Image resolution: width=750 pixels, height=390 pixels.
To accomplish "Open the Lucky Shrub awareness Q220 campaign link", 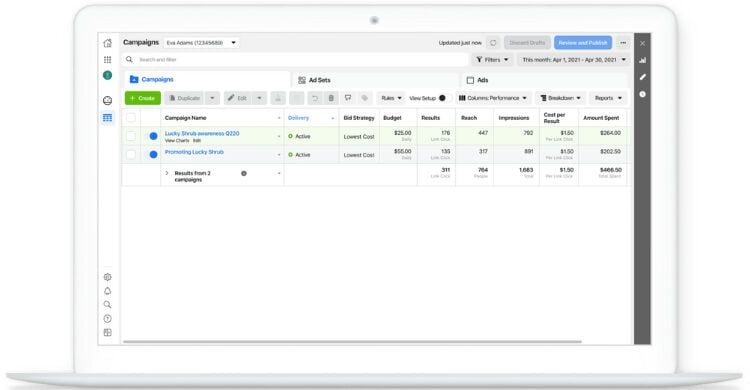I will [202, 134].
